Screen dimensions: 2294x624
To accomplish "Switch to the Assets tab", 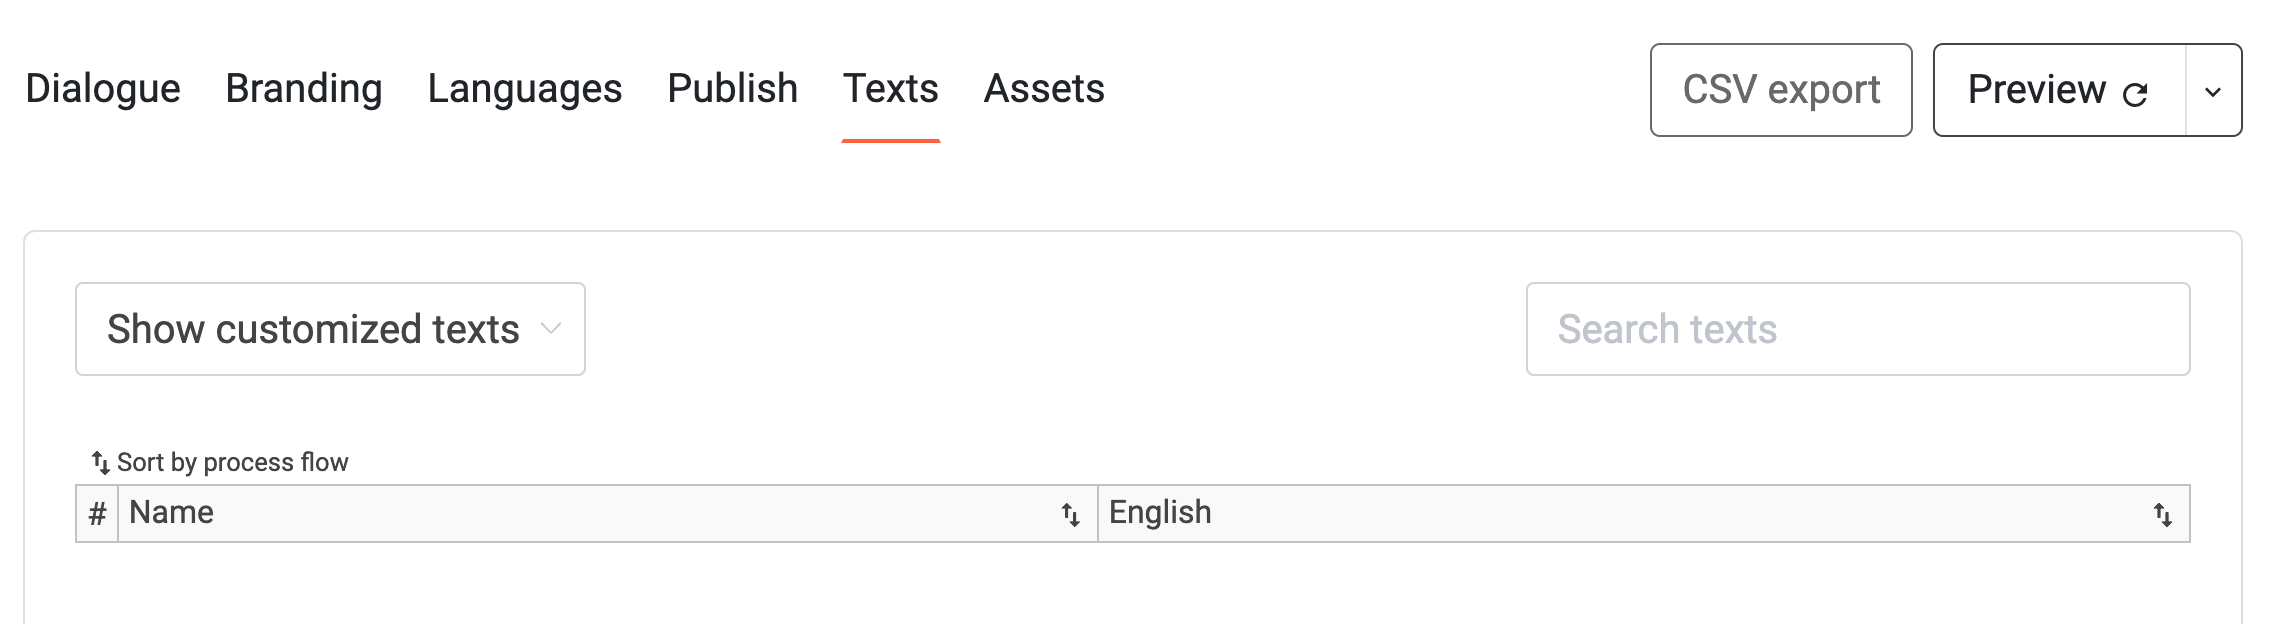I will coord(1044,89).
